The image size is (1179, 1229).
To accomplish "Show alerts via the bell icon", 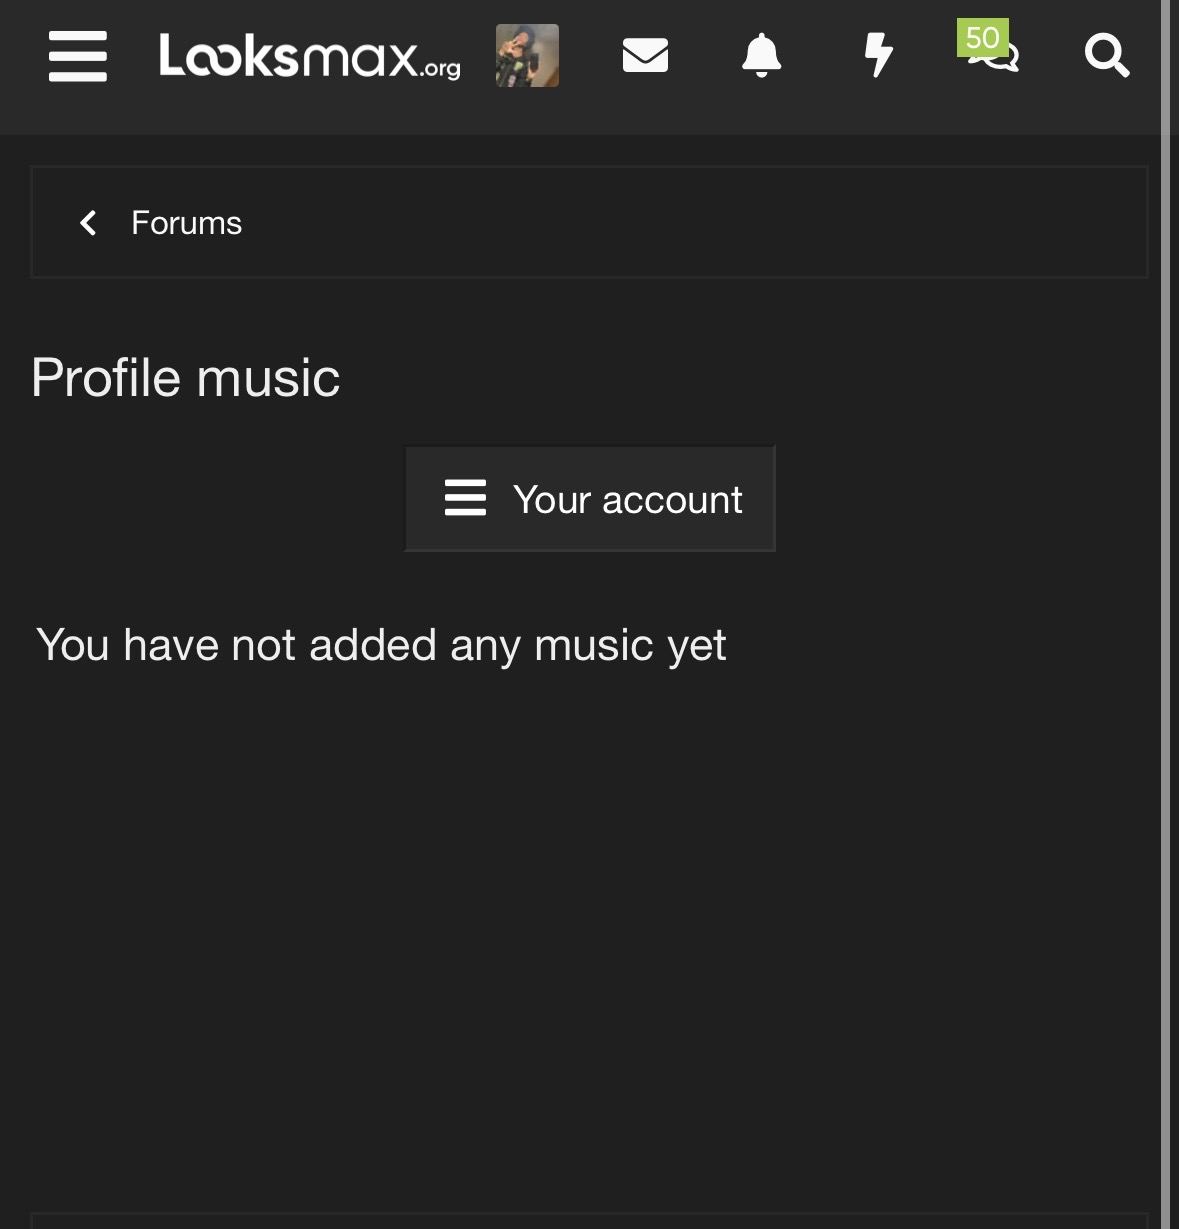I will (761, 55).
